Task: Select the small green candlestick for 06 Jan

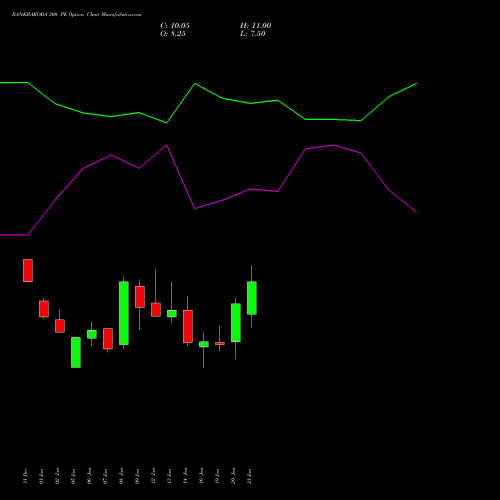Action: (x=92, y=334)
